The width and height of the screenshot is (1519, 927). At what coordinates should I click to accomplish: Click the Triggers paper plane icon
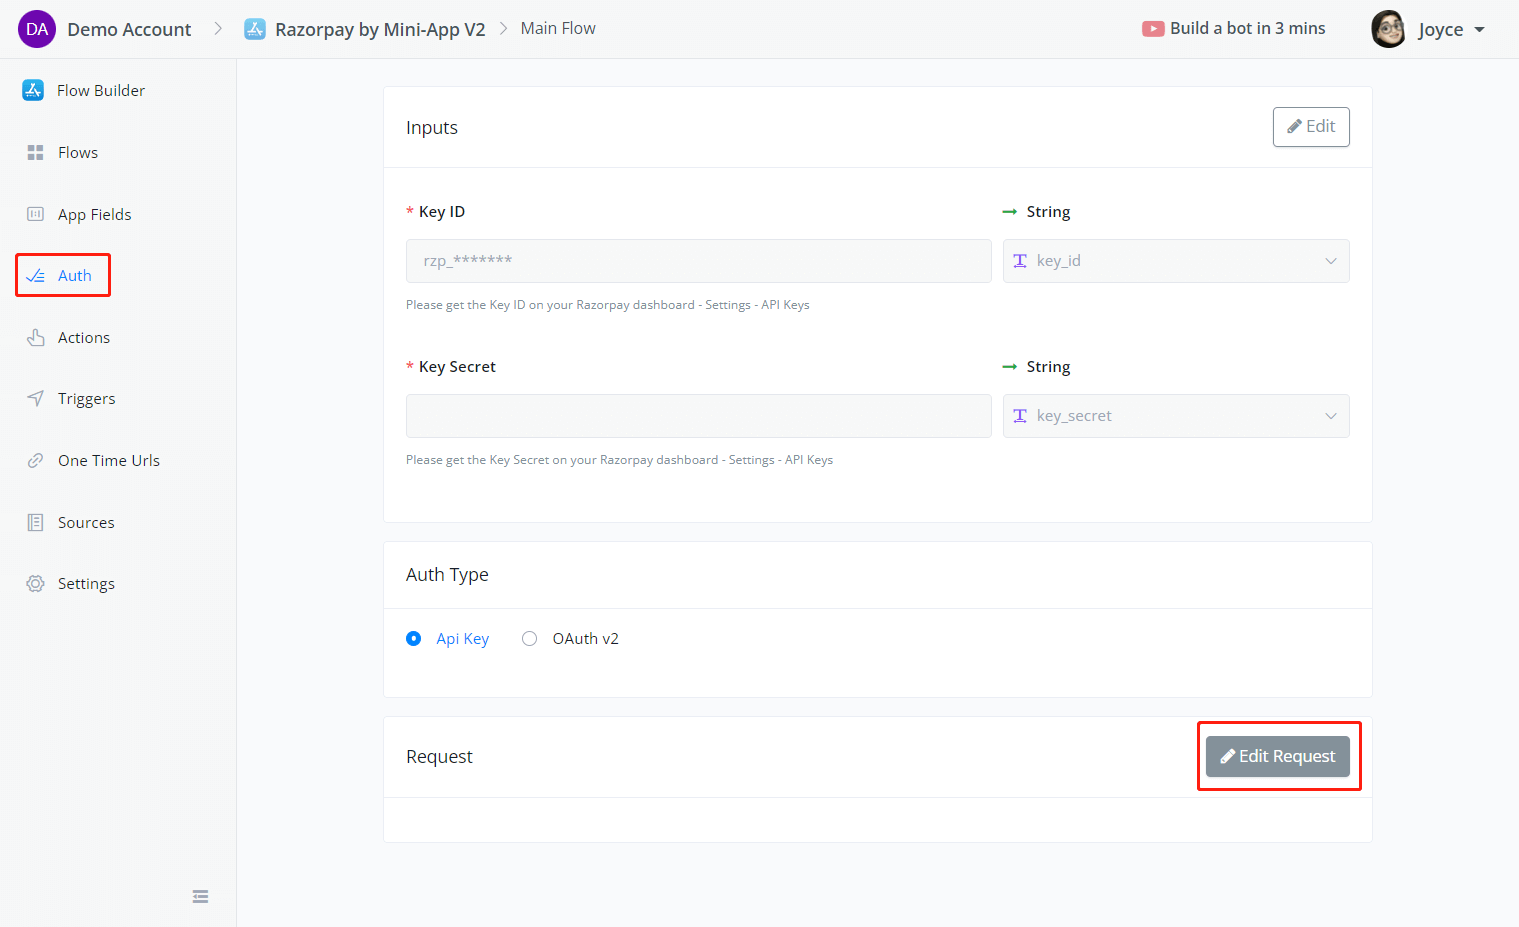tap(35, 398)
